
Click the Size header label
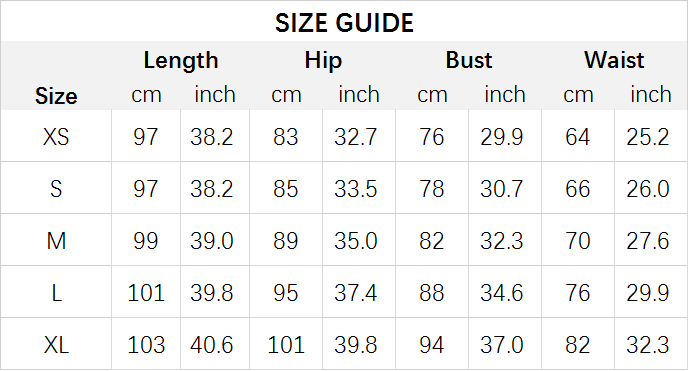tap(56, 96)
